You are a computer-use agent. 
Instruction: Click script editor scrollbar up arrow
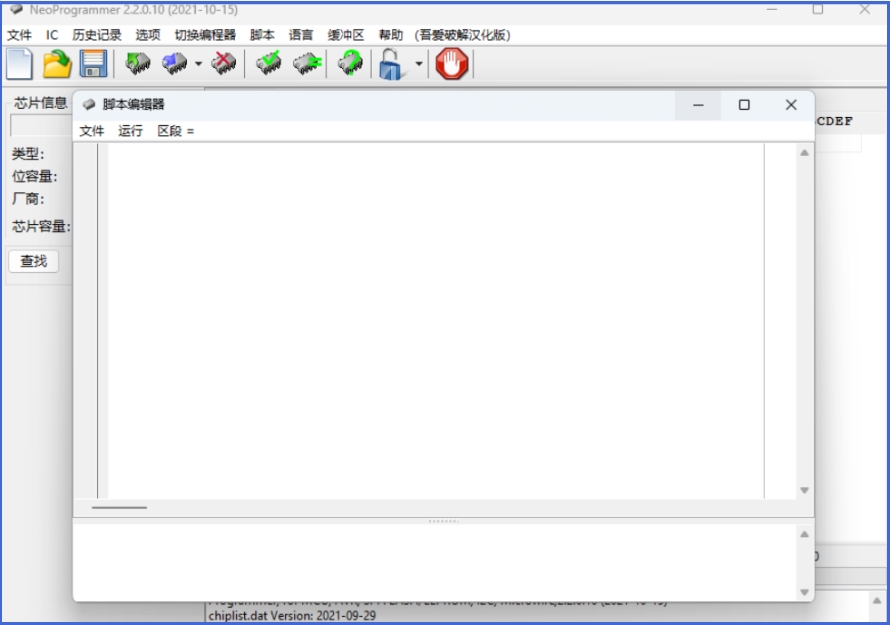804,153
